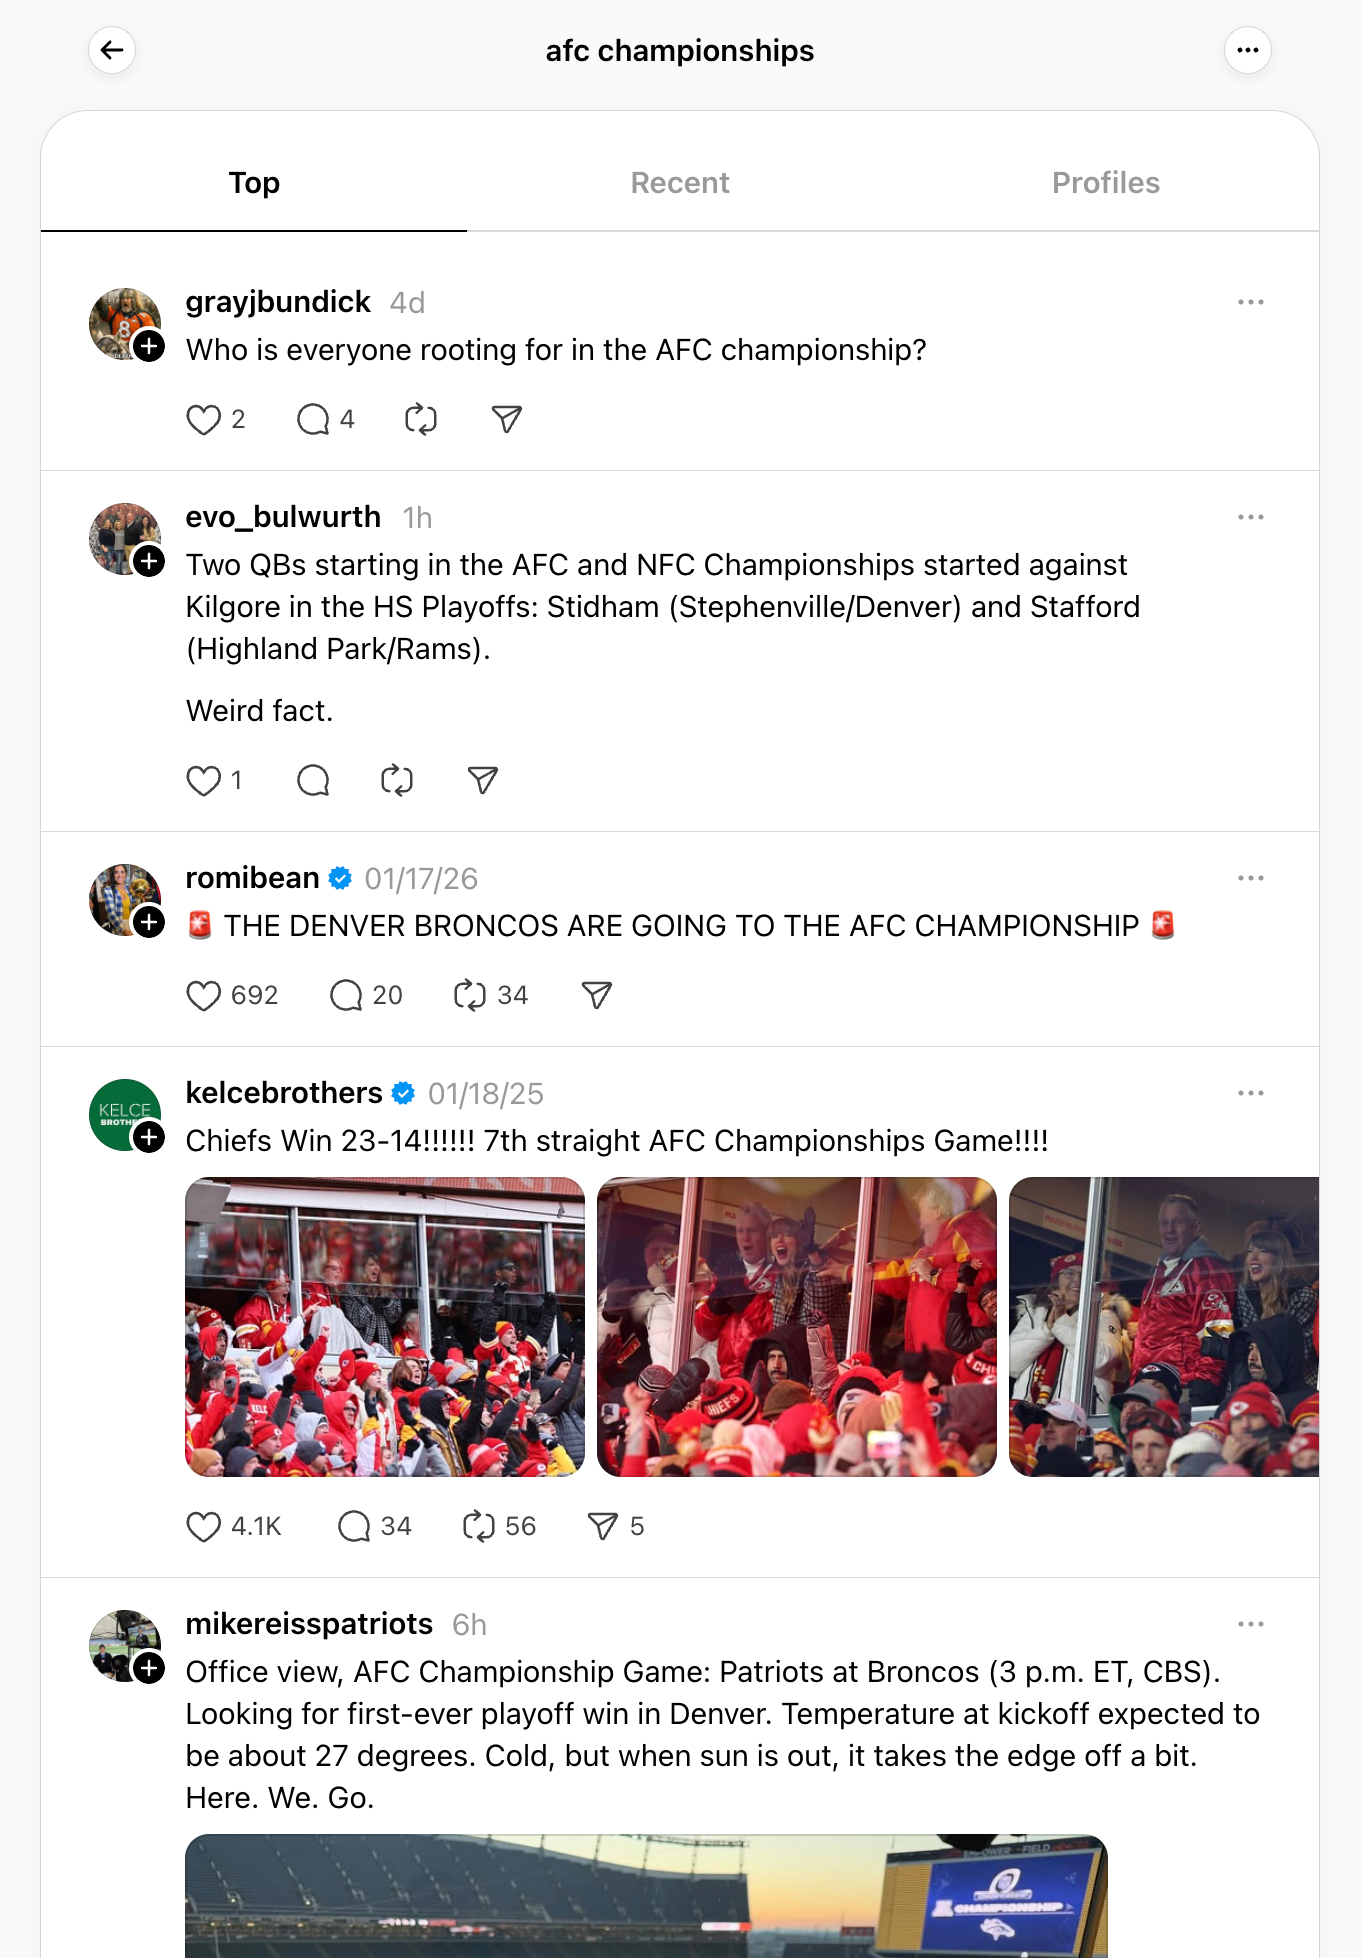This screenshot has height=1958, width=1362.
Task: Open the Profiles tab
Action: tap(1105, 183)
